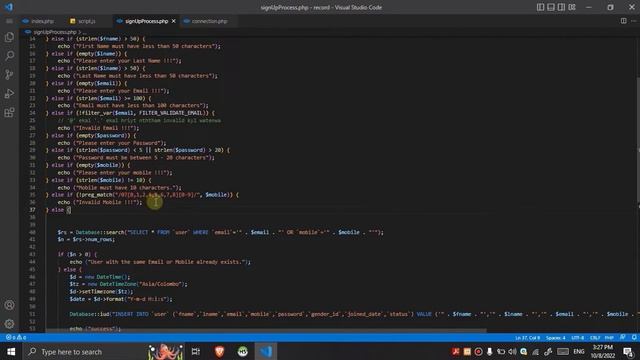Click the microphone icon in system tray

(489, 351)
